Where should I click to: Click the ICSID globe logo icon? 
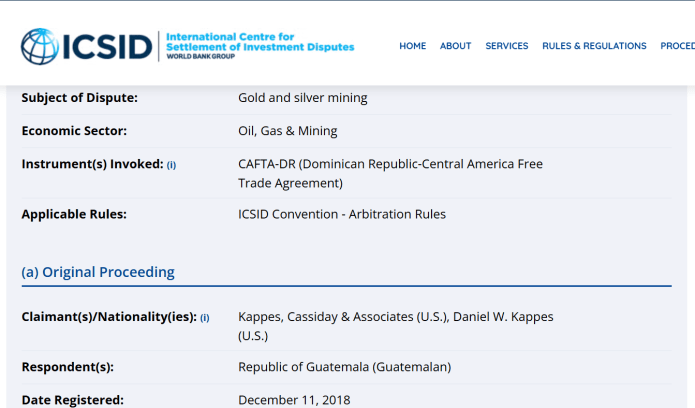click(x=40, y=46)
